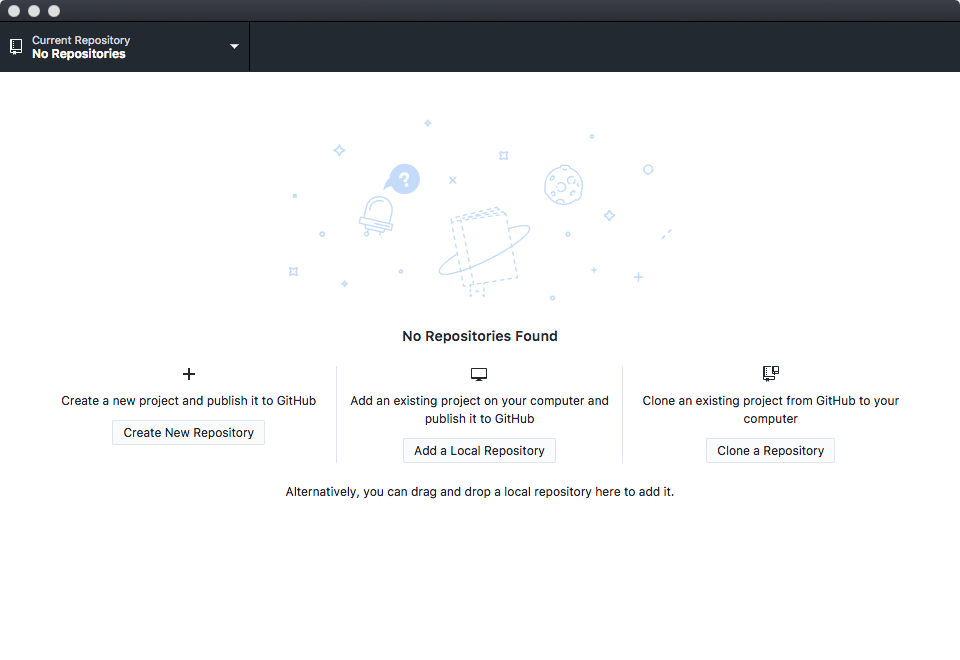Click the Add a Local Repository button

[x=479, y=451]
